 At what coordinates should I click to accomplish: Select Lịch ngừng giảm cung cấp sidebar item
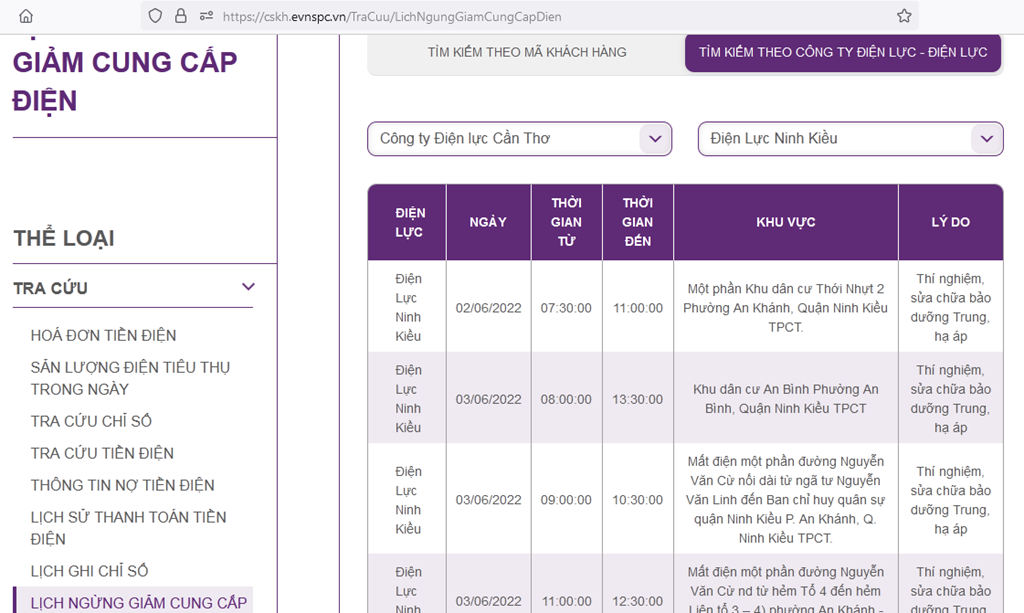point(138,602)
